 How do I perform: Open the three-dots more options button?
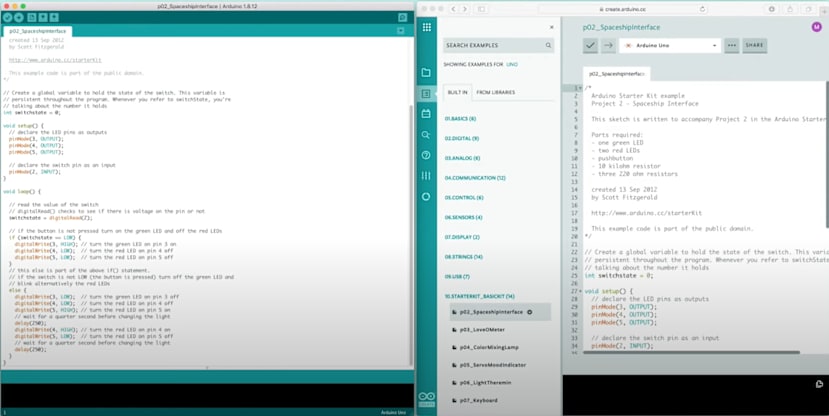731,45
